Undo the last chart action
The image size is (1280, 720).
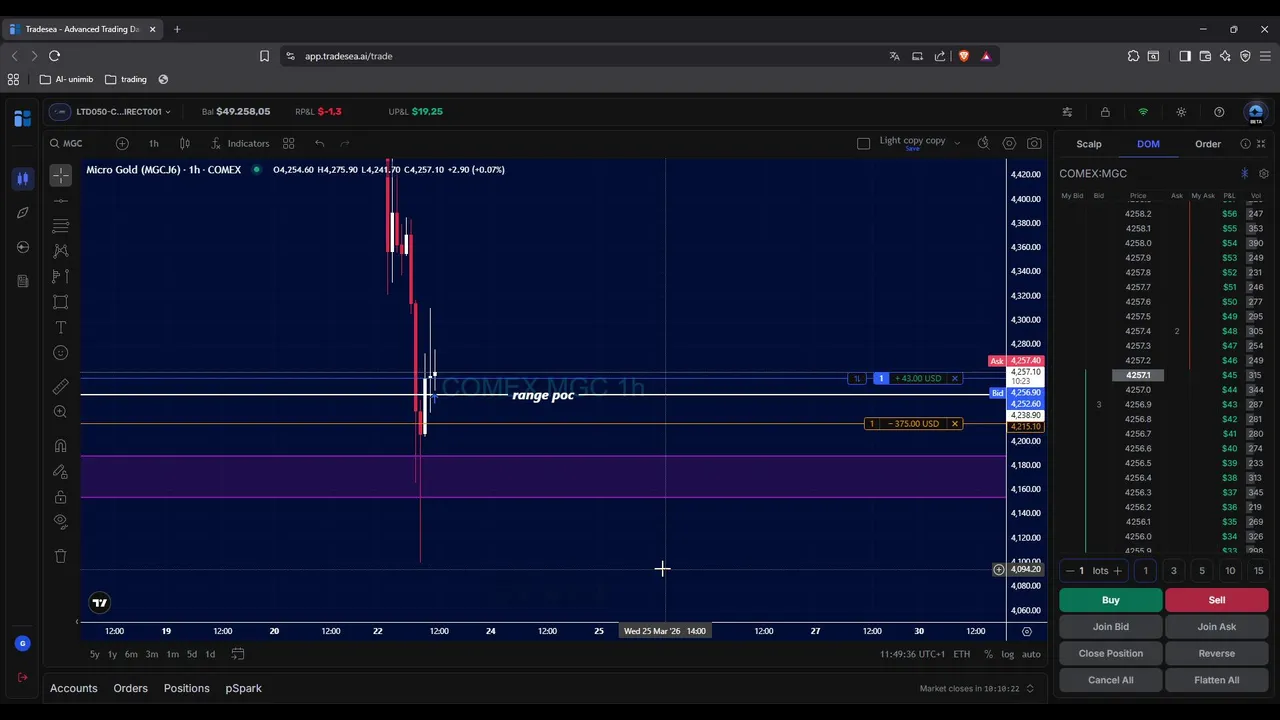click(319, 144)
